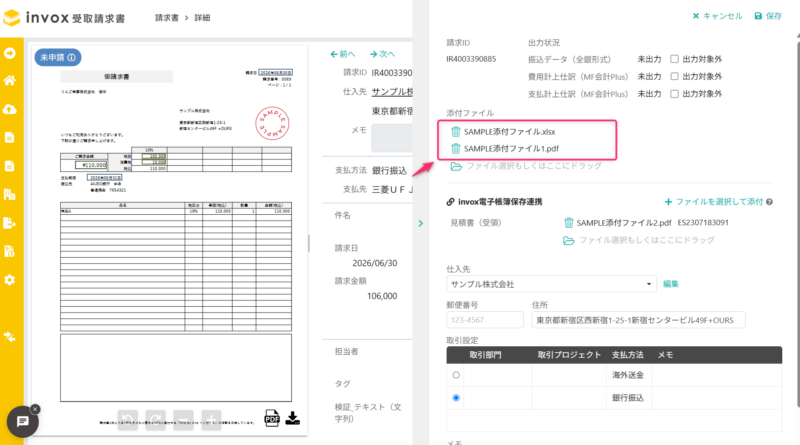Click the invox logo
The width and height of the screenshot is (800, 445).
click(64, 18)
